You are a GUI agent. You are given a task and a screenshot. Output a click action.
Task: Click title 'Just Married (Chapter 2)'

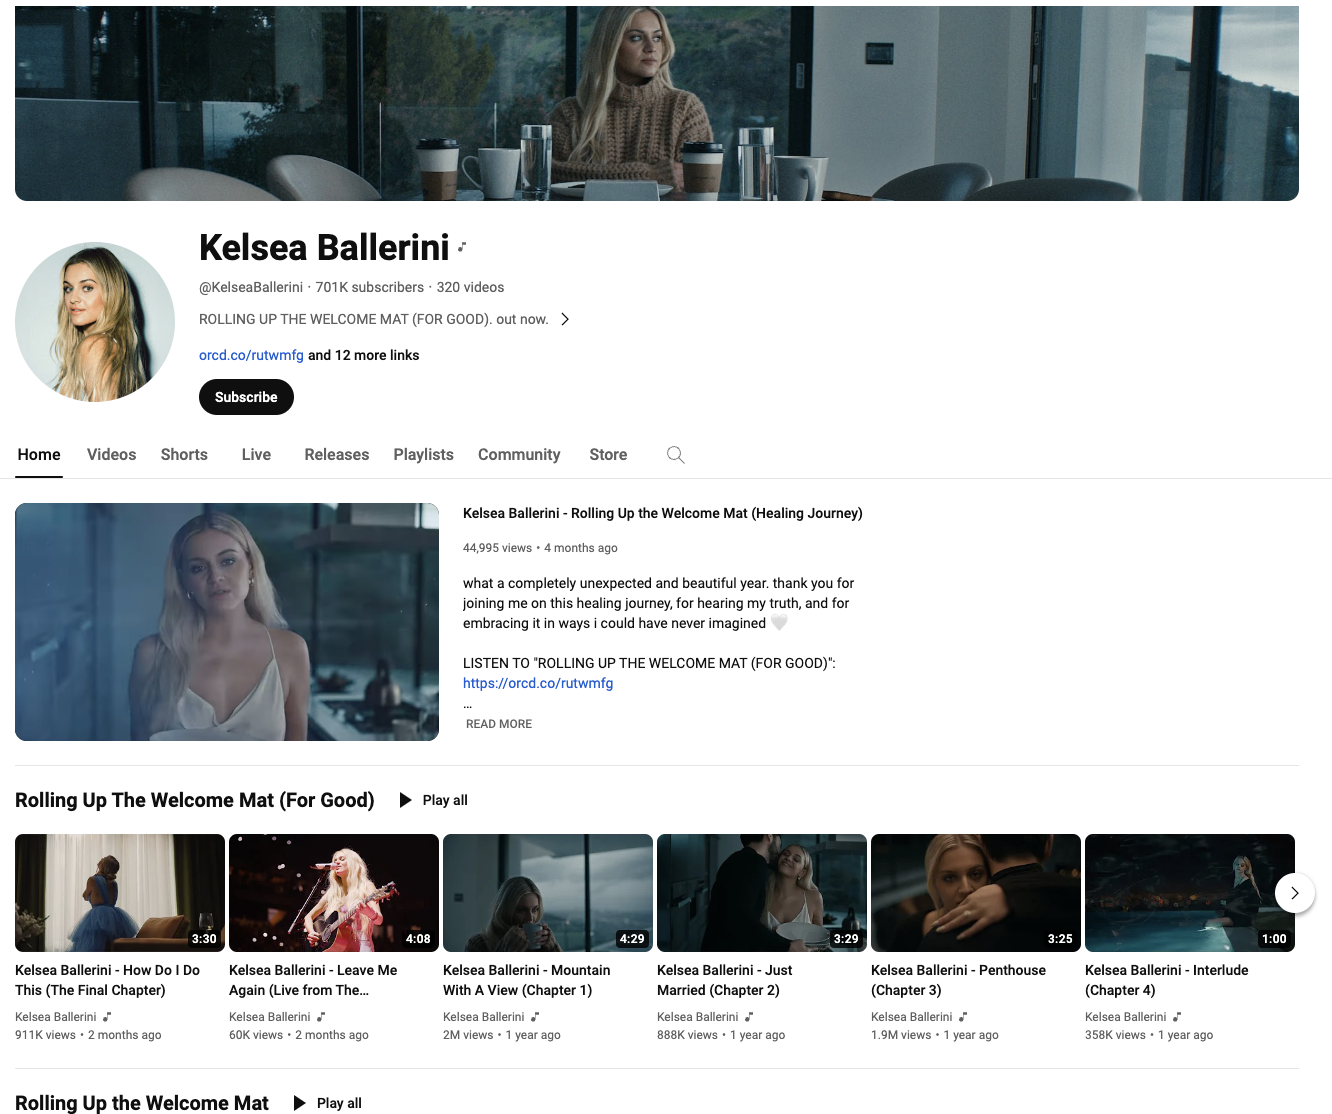[x=725, y=980]
